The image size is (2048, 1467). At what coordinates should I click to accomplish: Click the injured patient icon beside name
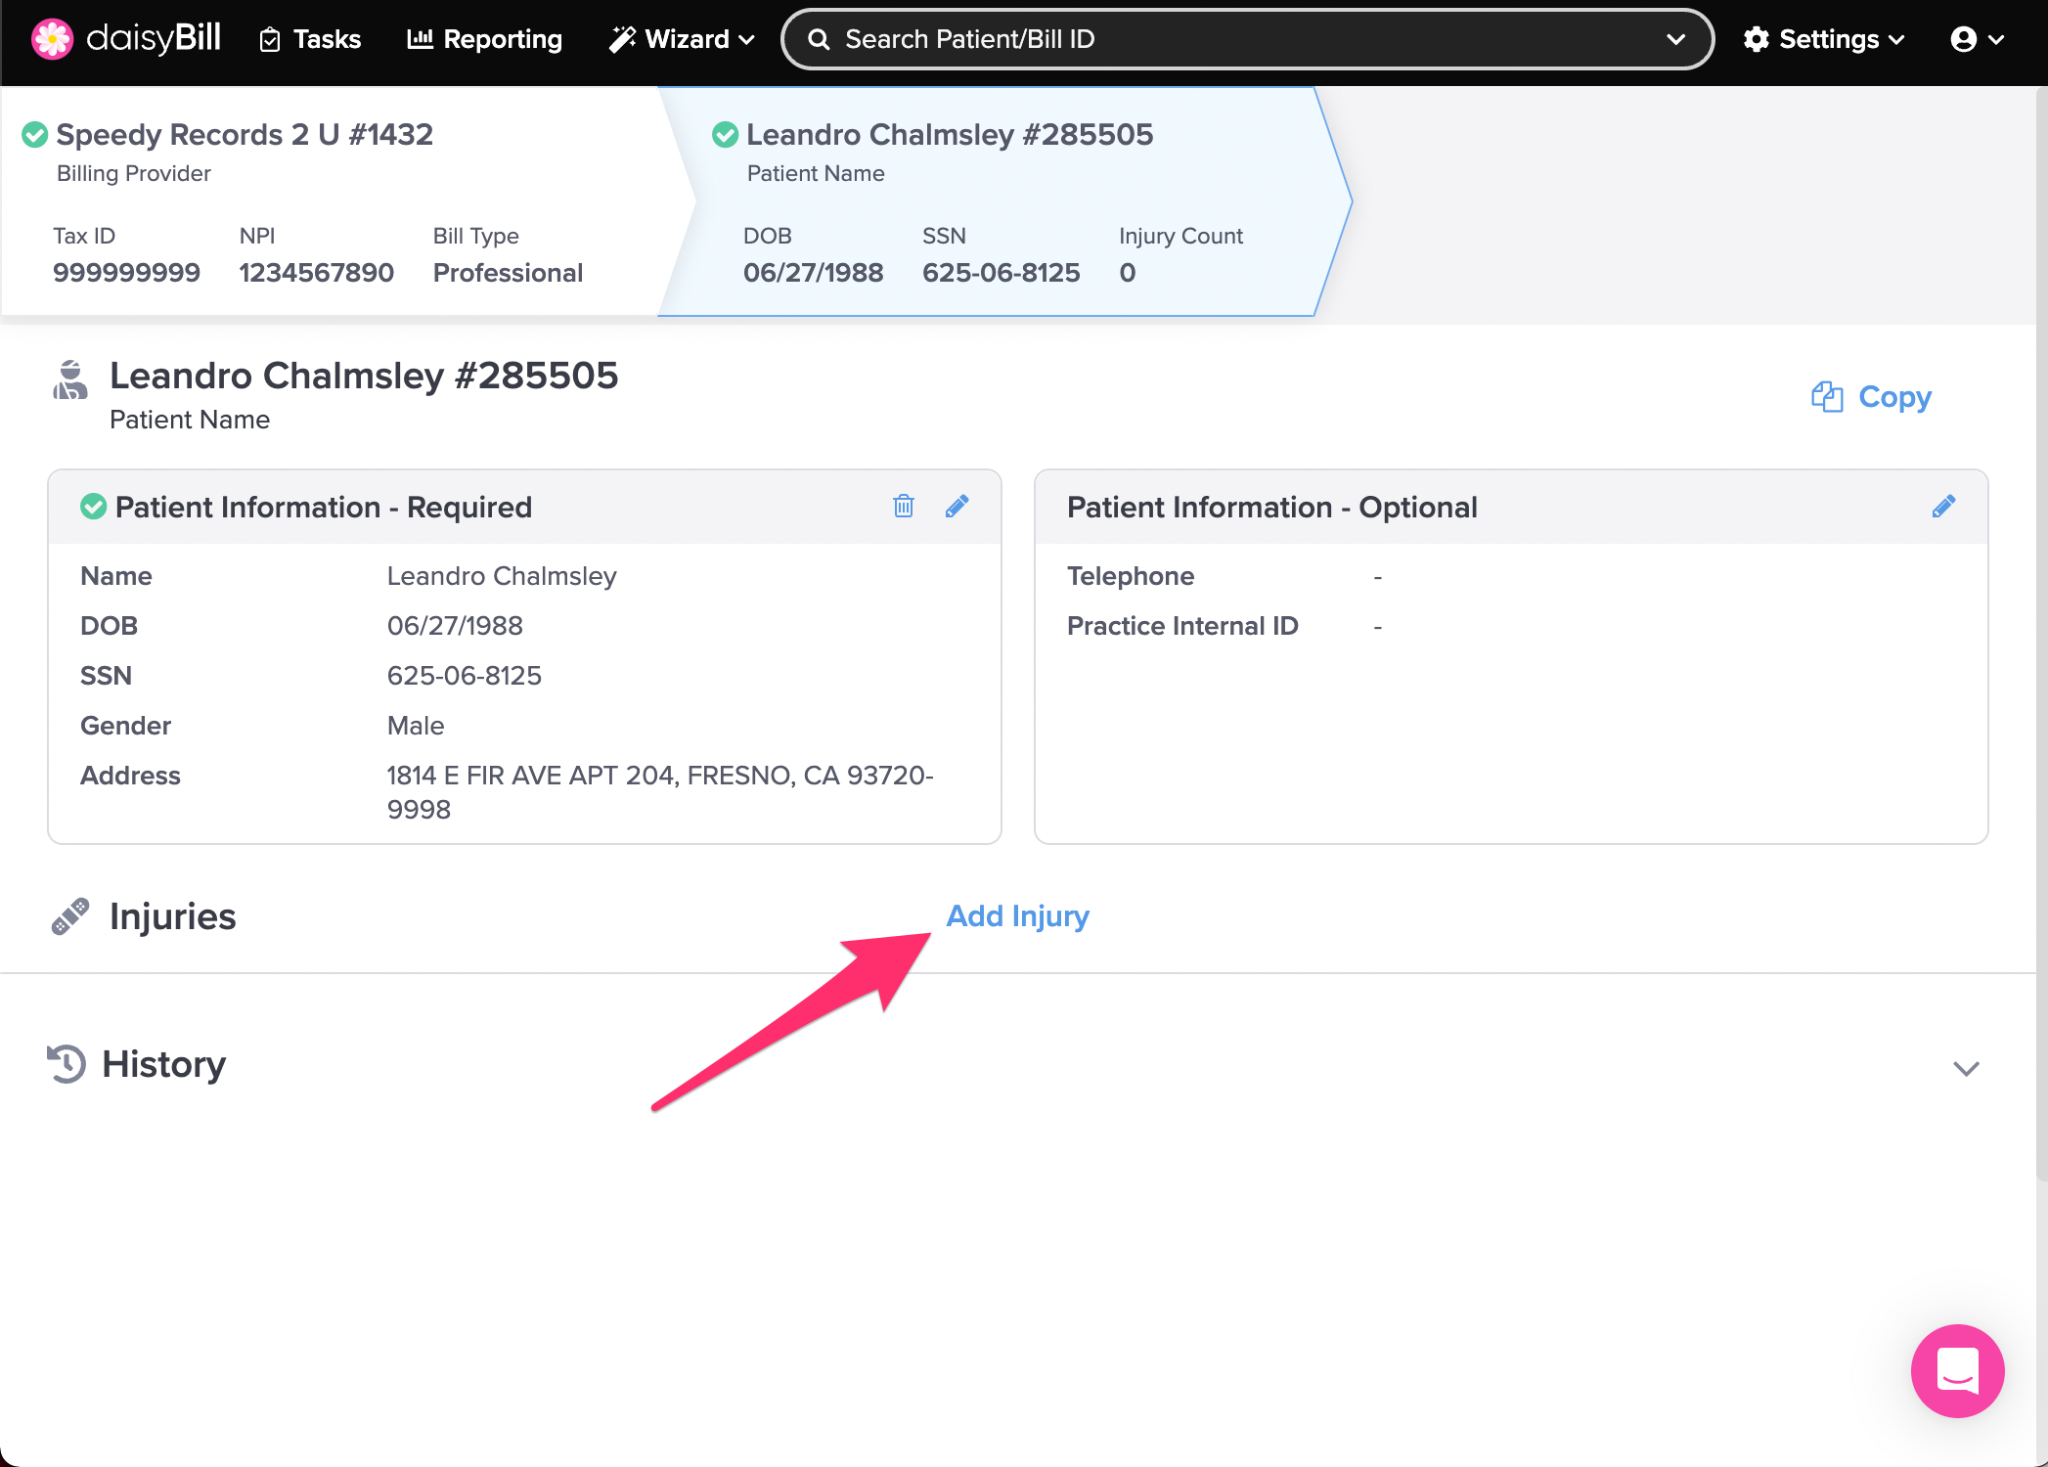pos(70,380)
